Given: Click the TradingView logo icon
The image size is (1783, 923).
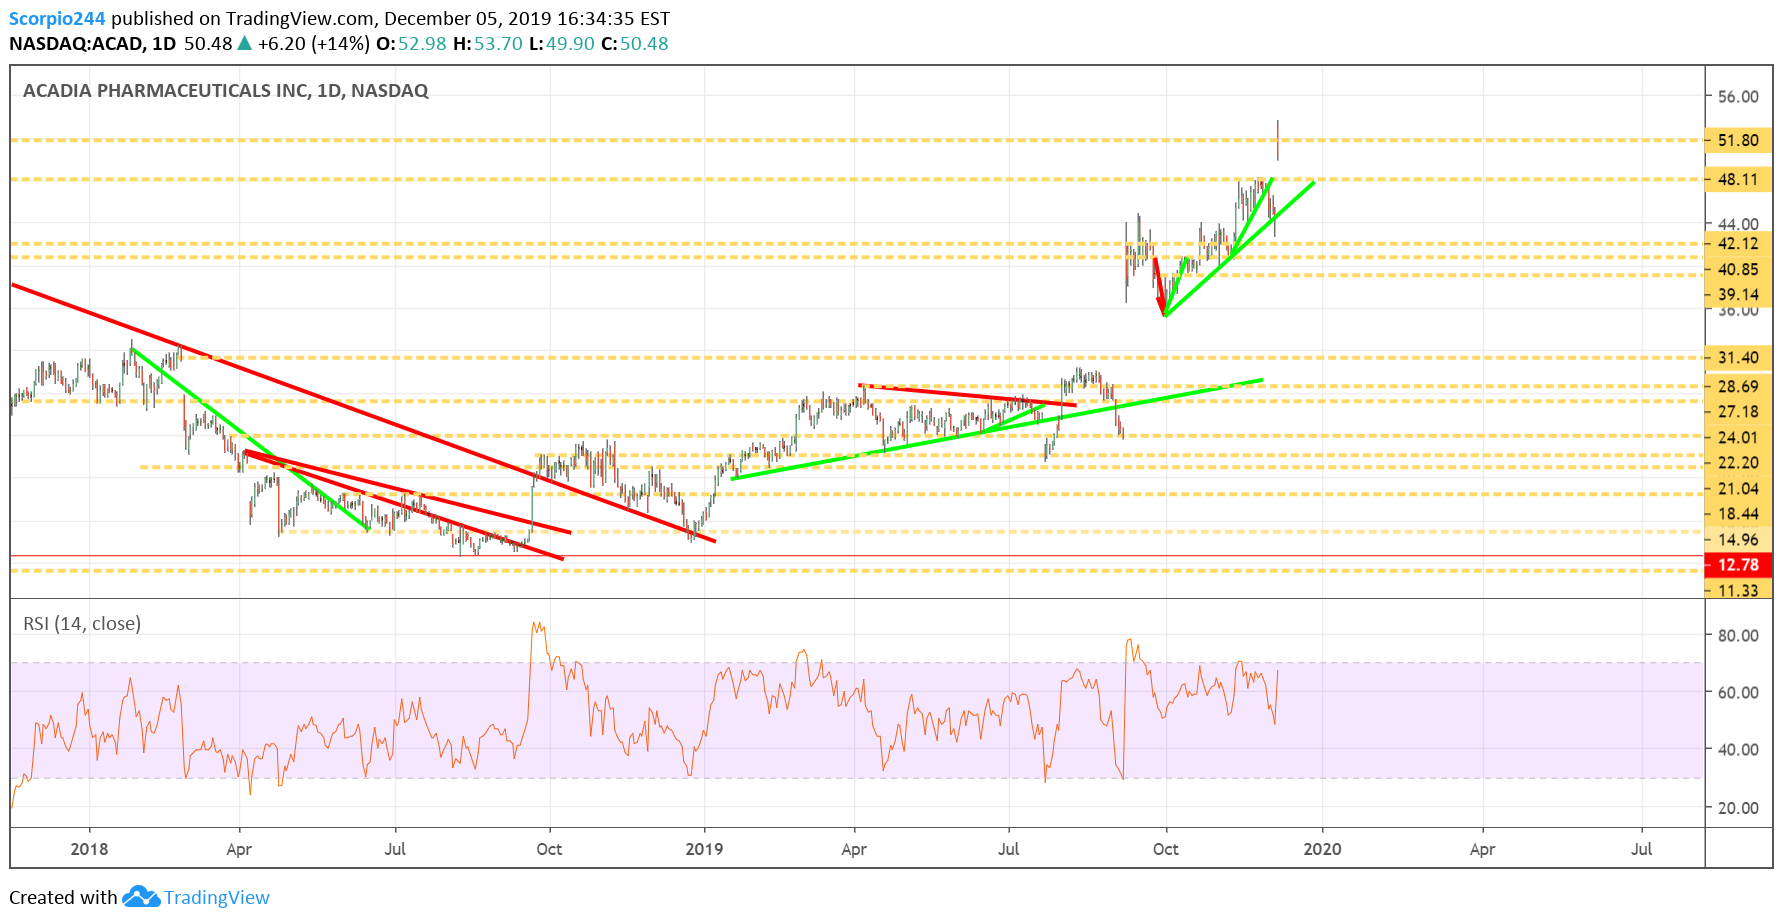Looking at the screenshot, I should point(141,897).
